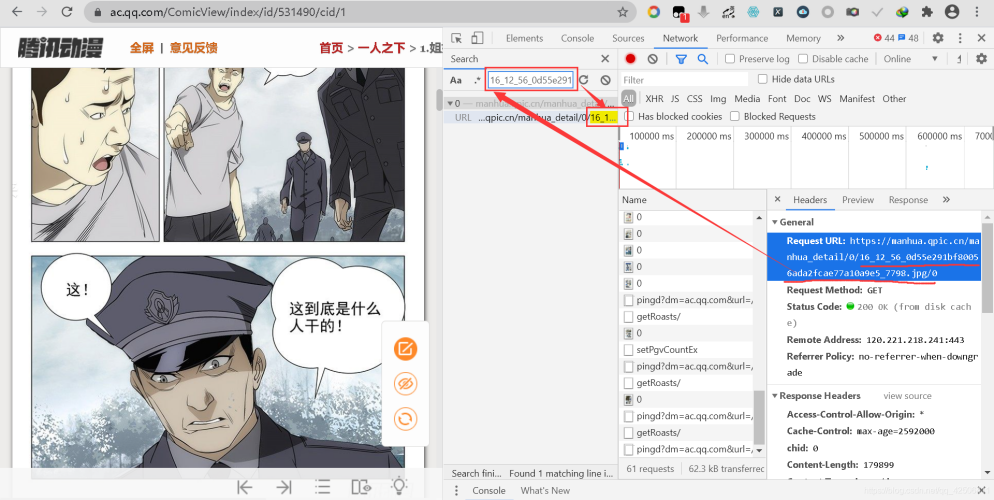
Task: Stop recording the network log
Action: (630, 59)
